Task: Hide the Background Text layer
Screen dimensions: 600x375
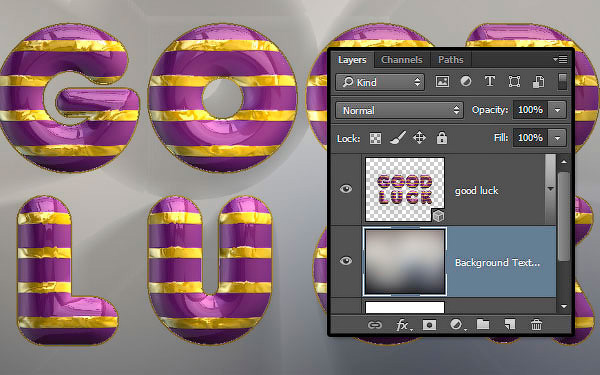Action: (x=346, y=261)
